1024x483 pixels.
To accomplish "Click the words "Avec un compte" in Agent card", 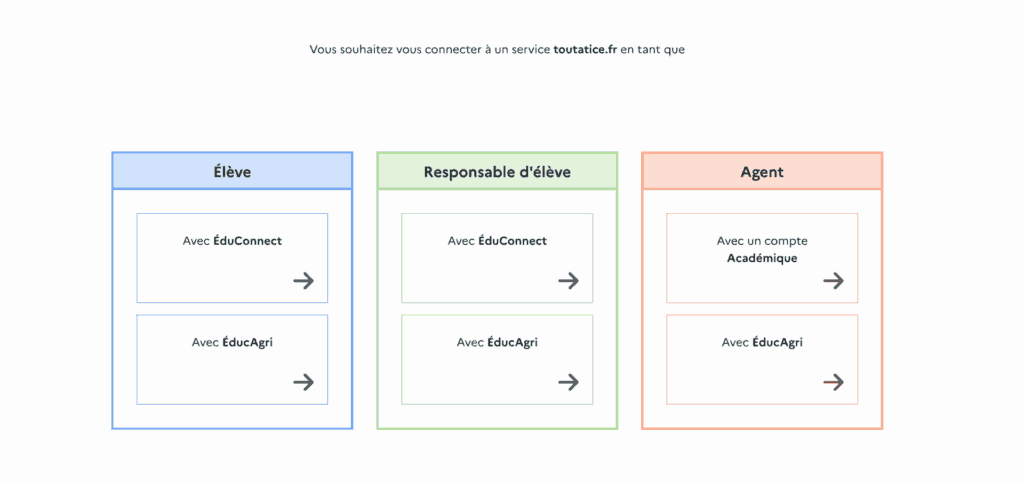I will [762, 241].
